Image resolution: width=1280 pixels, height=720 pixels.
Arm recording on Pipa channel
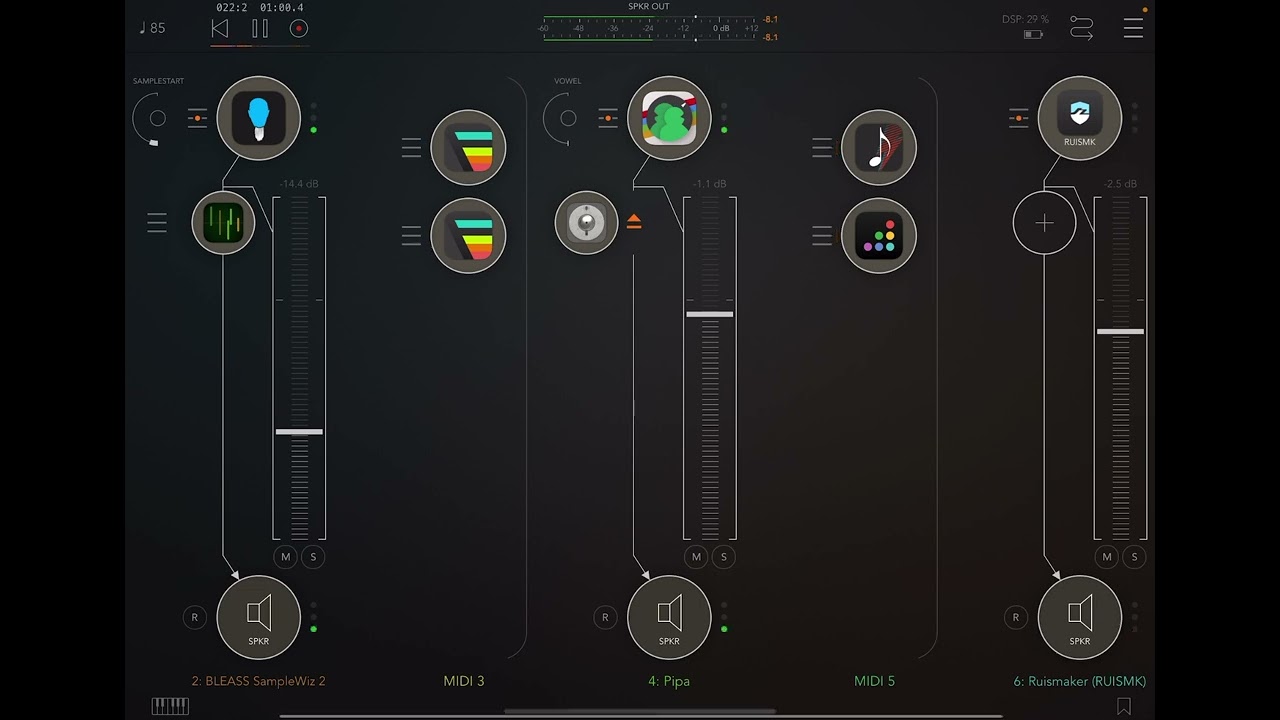605,617
